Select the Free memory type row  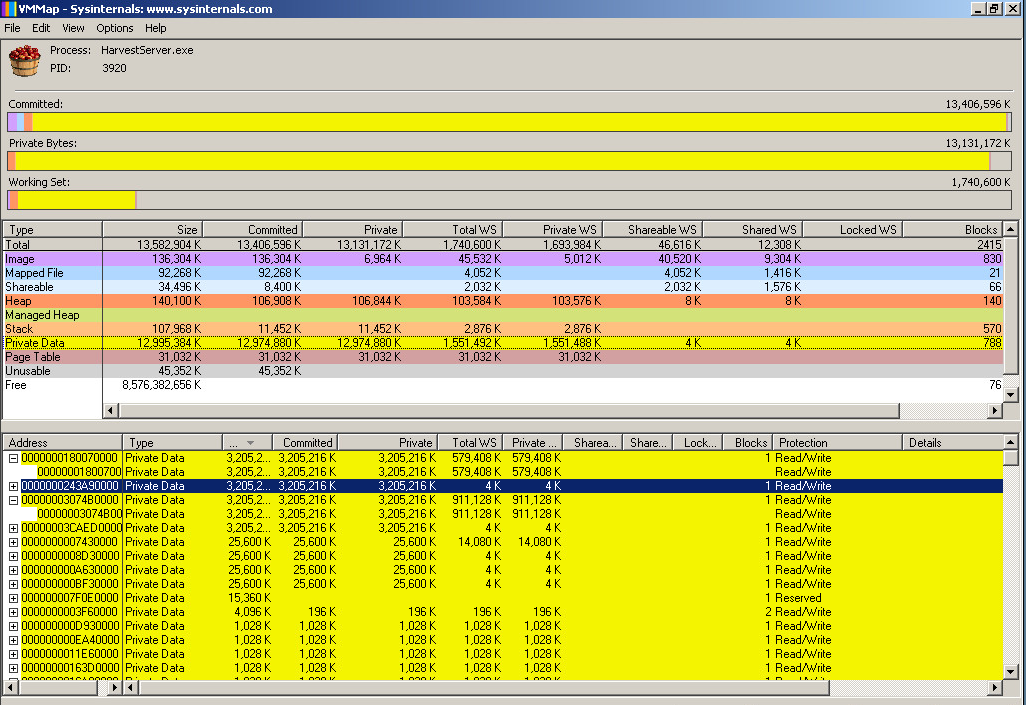pos(503,385)
